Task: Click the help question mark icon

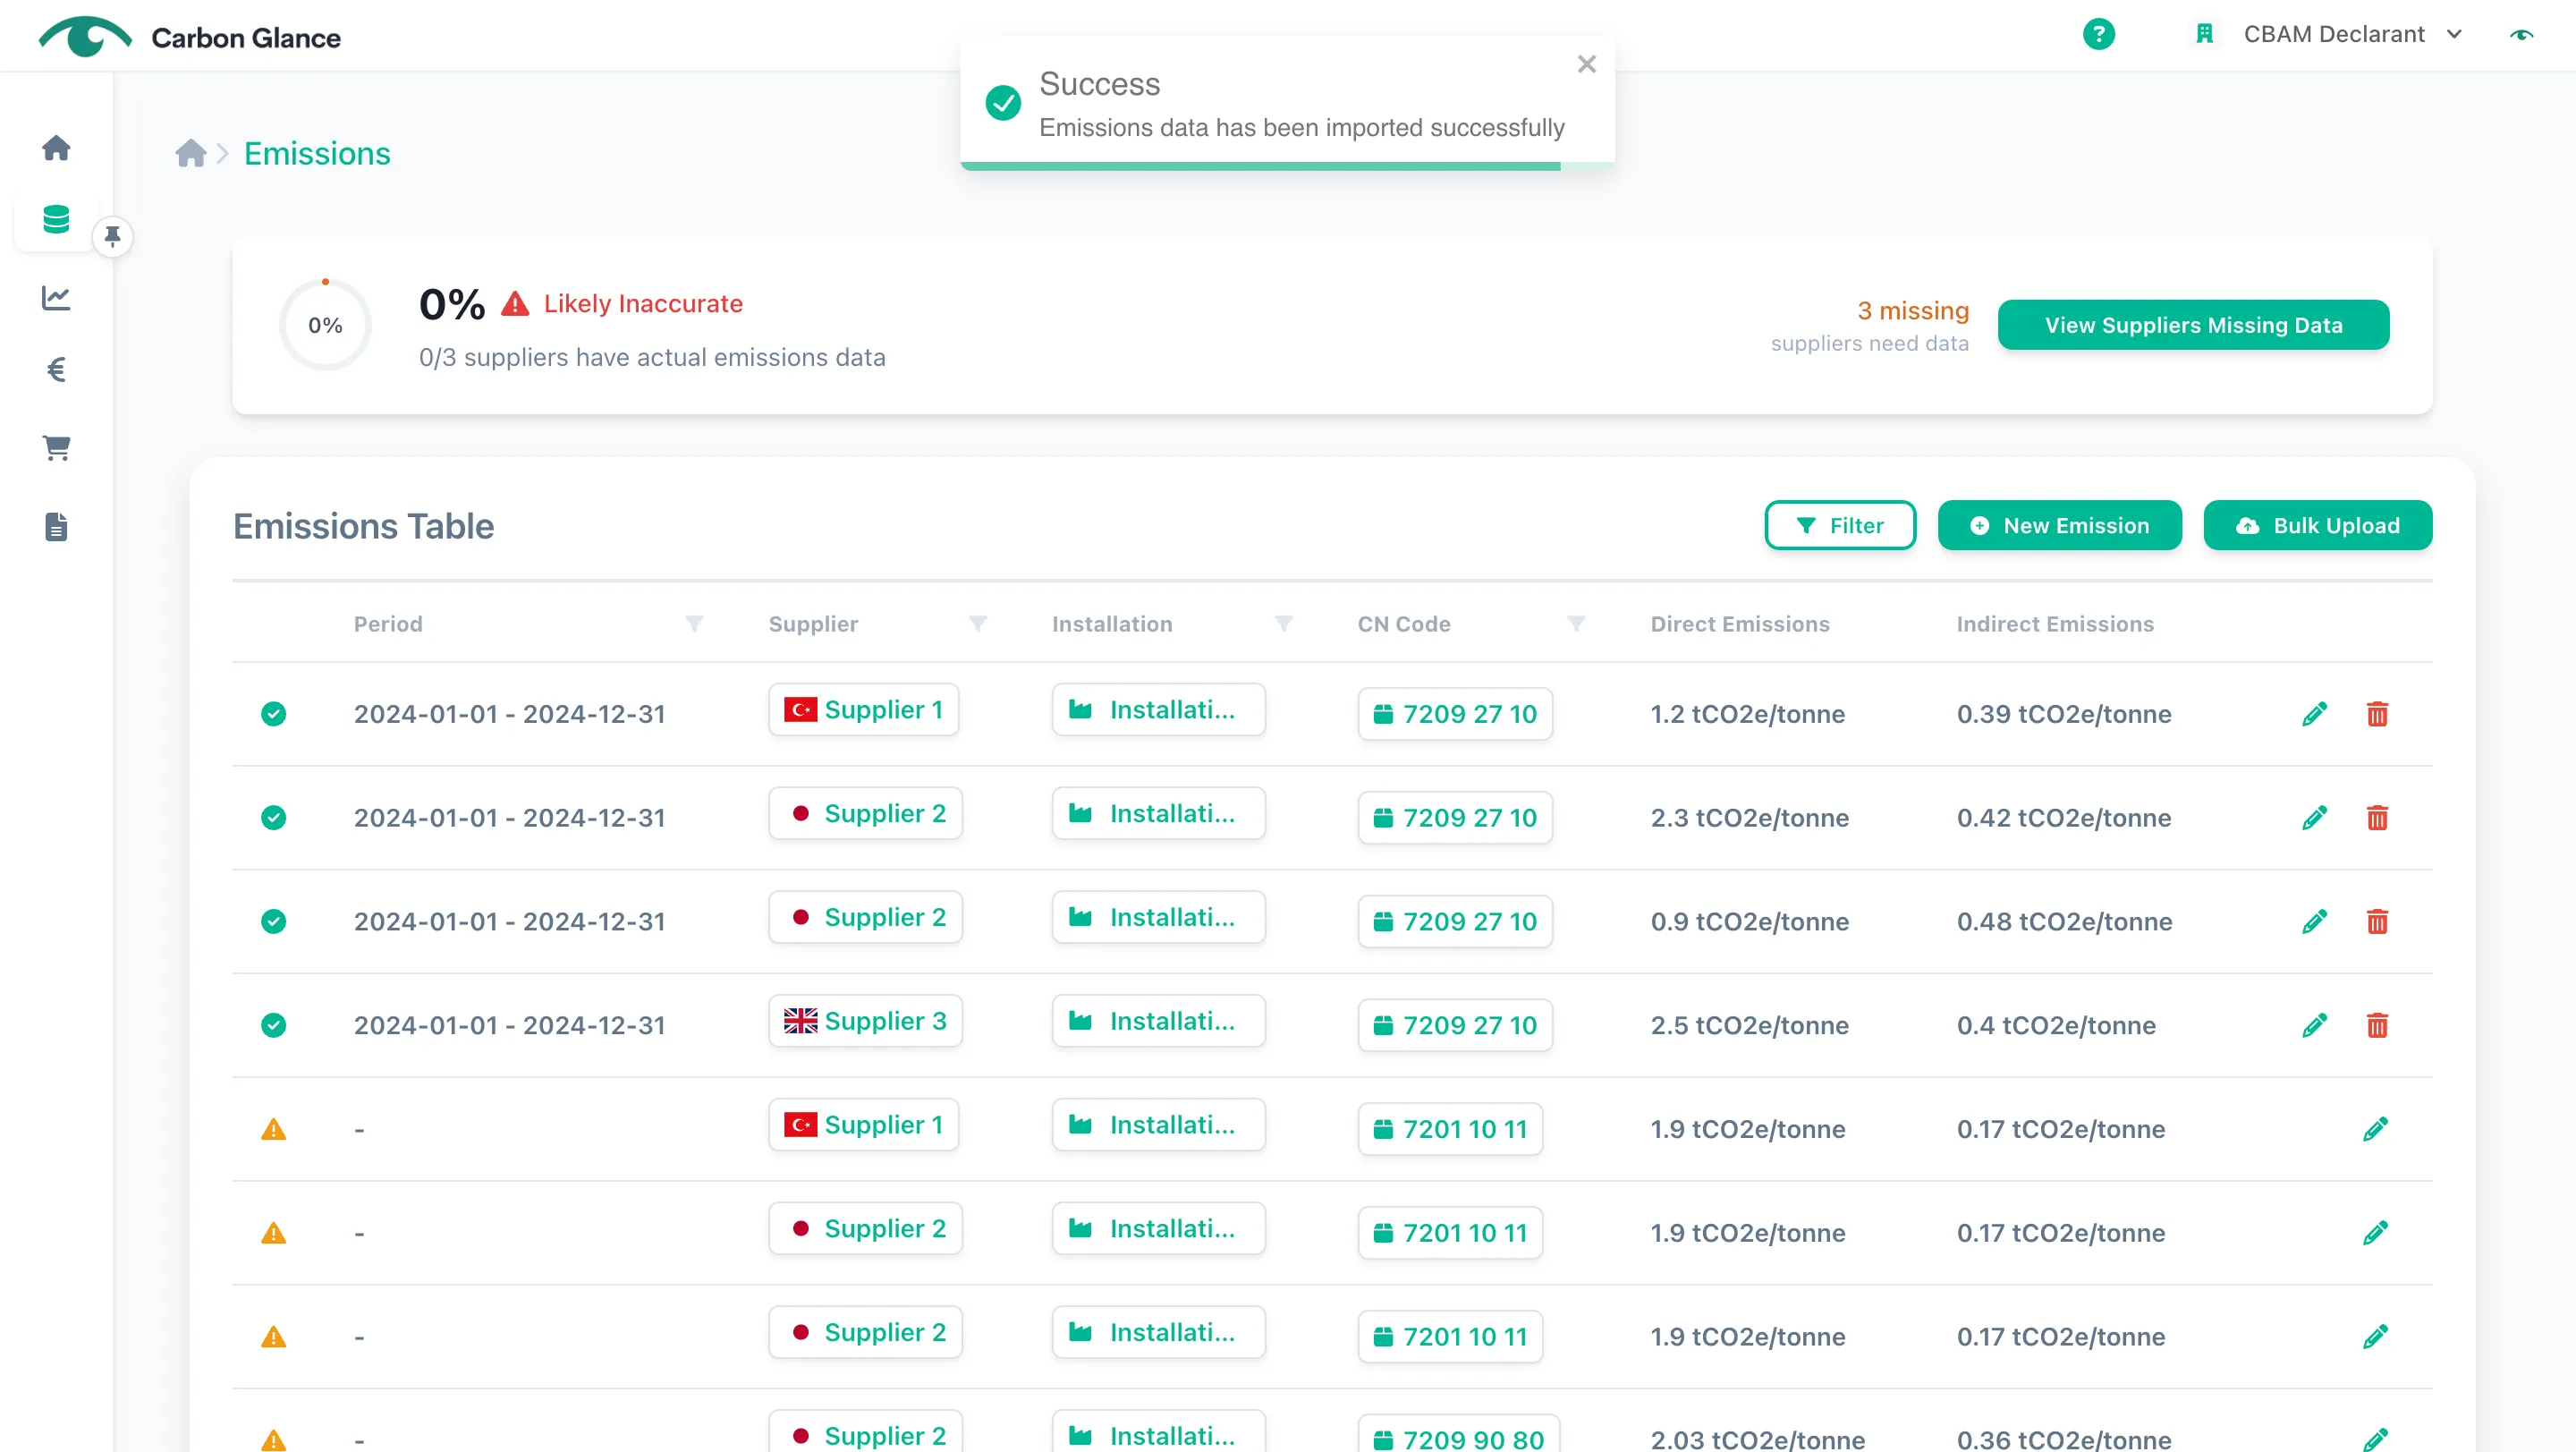Action: 2099,34
